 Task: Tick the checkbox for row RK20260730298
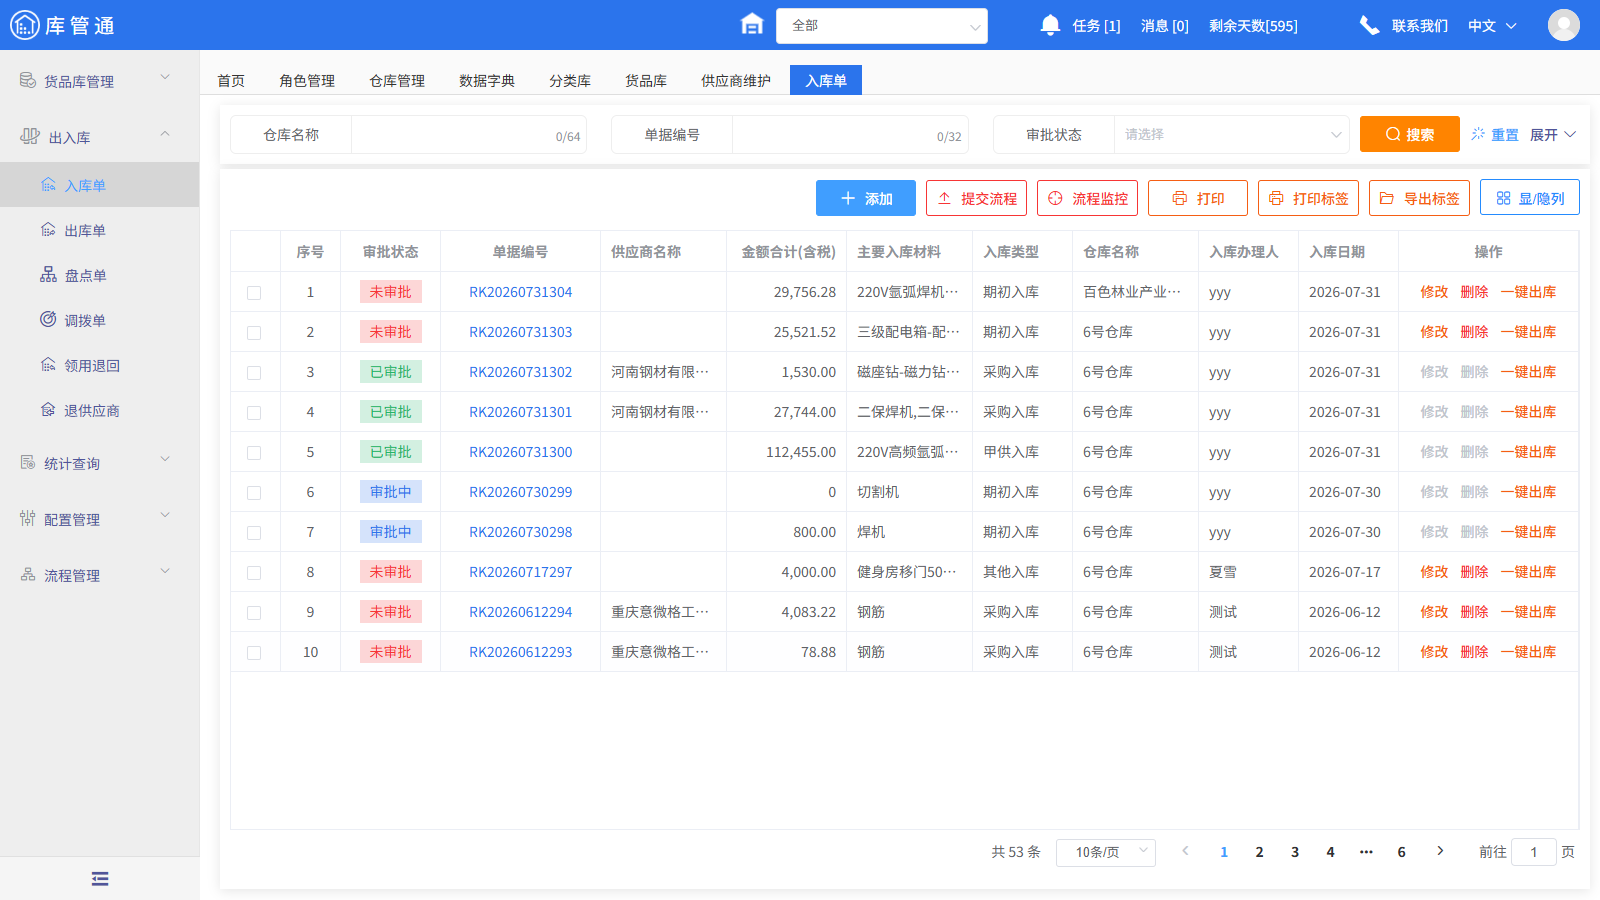[254, 533]
